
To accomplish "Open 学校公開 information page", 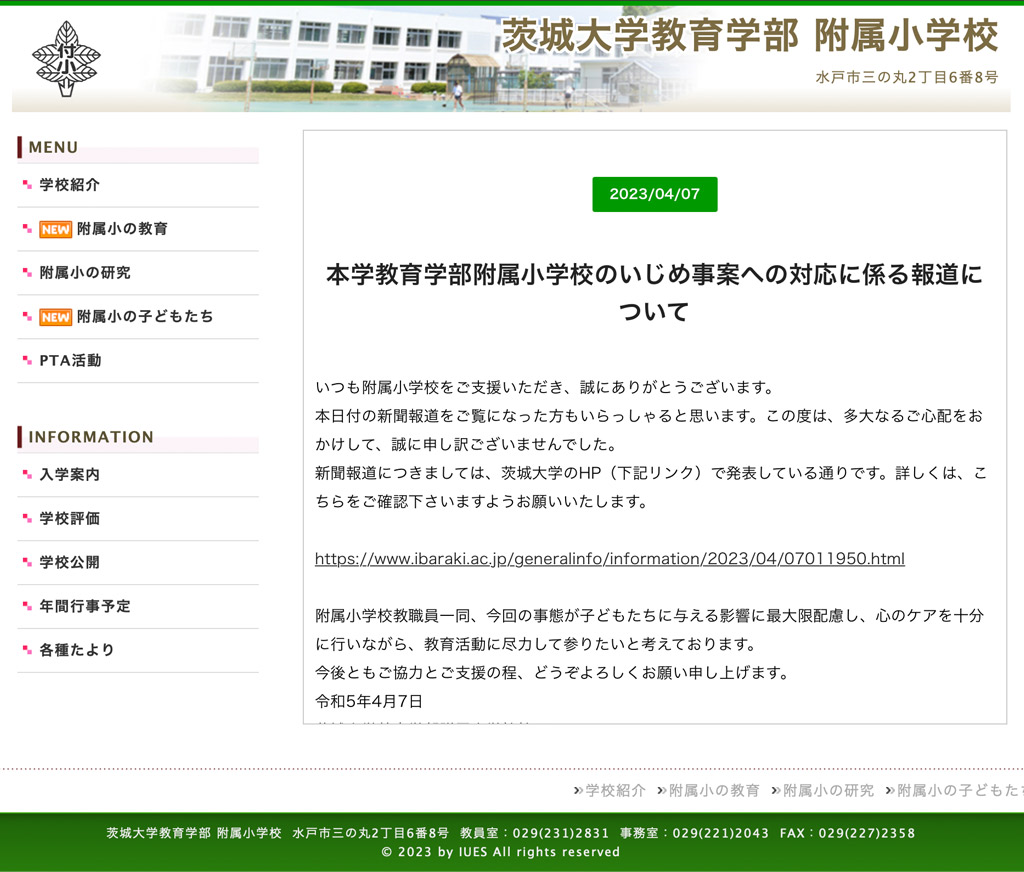I will 69,563.
